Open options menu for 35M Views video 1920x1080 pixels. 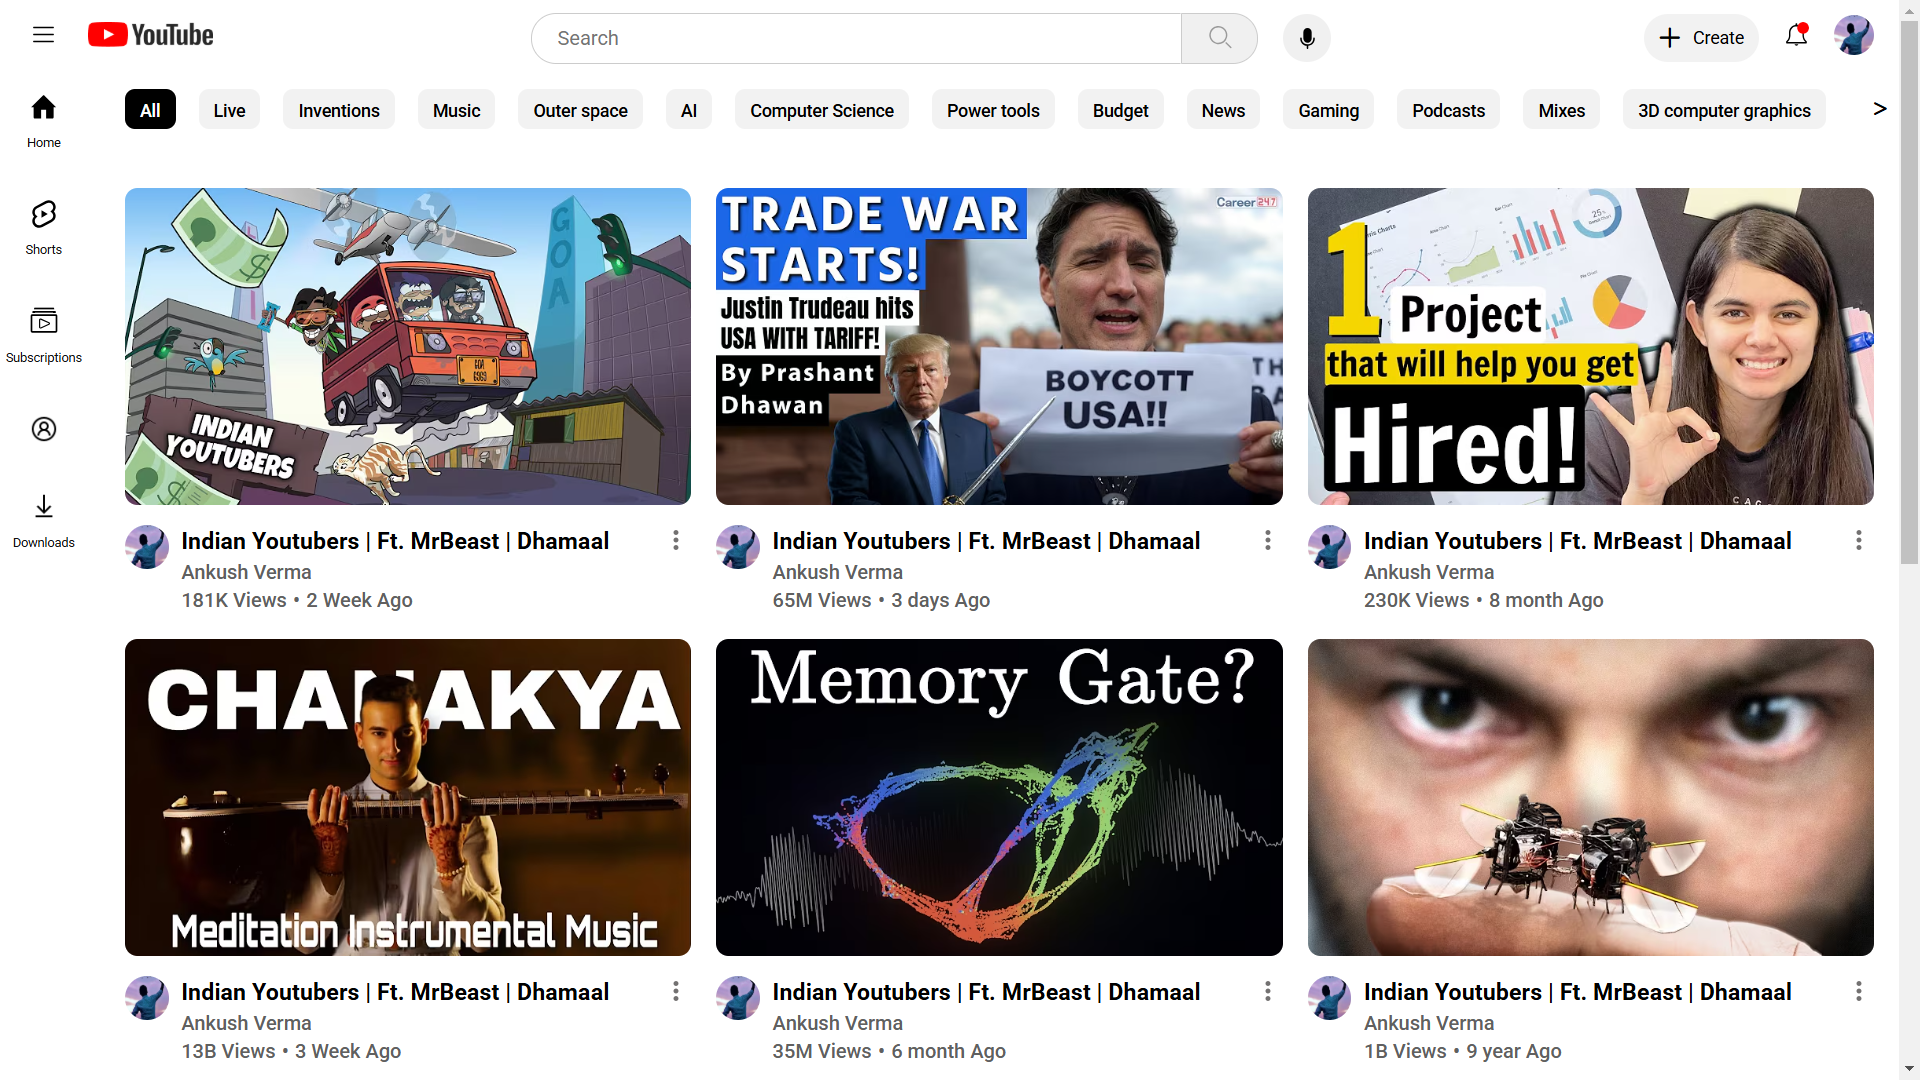(1267, 991)
